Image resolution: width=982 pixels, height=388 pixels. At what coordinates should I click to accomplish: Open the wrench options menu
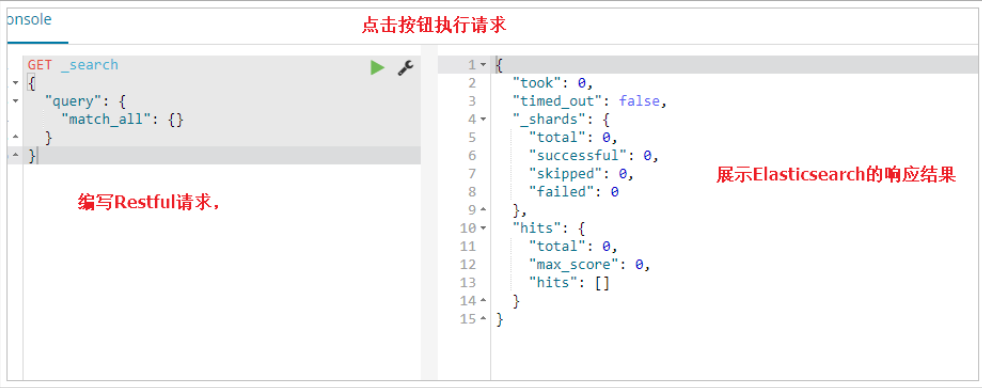[406, 67]
